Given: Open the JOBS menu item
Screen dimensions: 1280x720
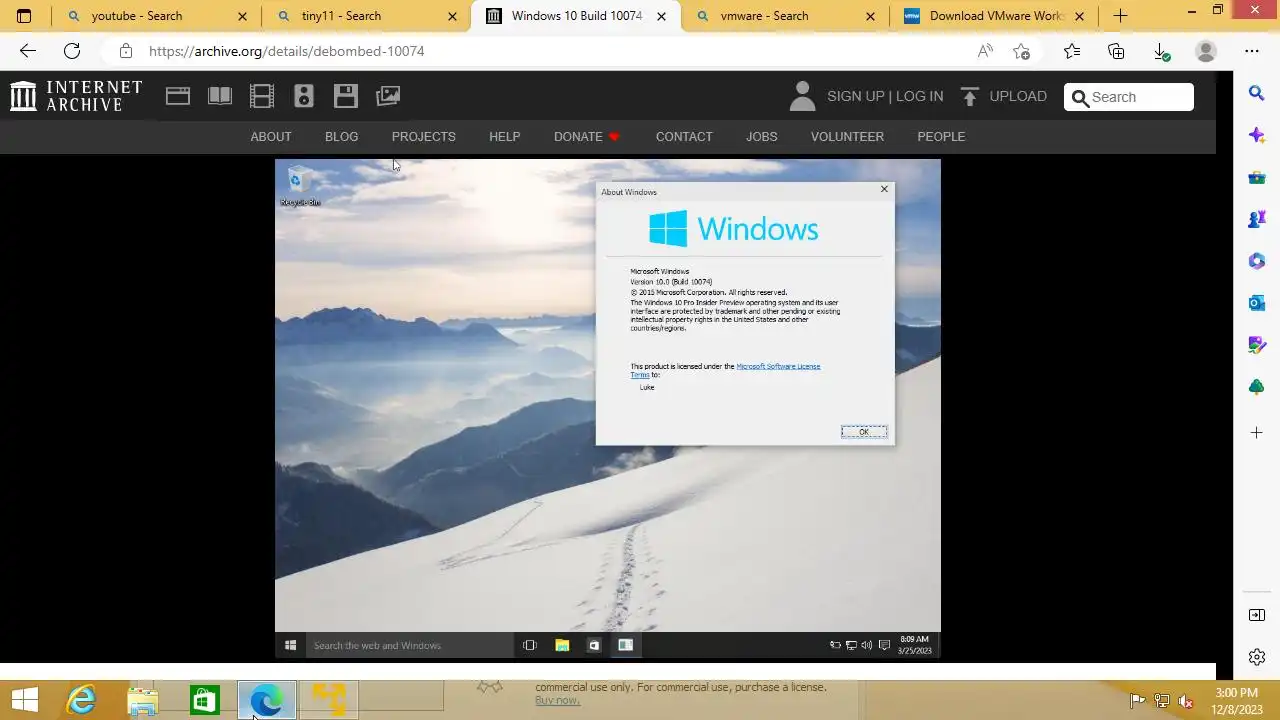Looking at the screenshot, I should tap(761, 137).
